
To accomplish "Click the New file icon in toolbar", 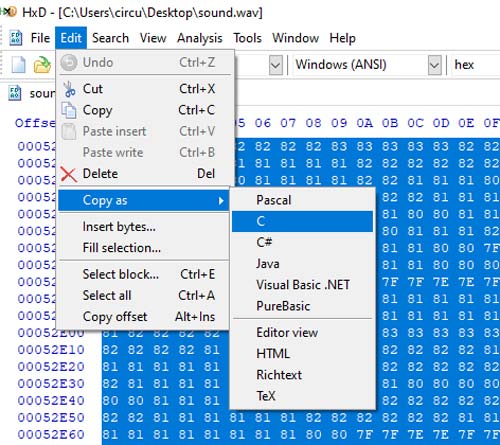I will pyautogui.click(x=19, y=64).
